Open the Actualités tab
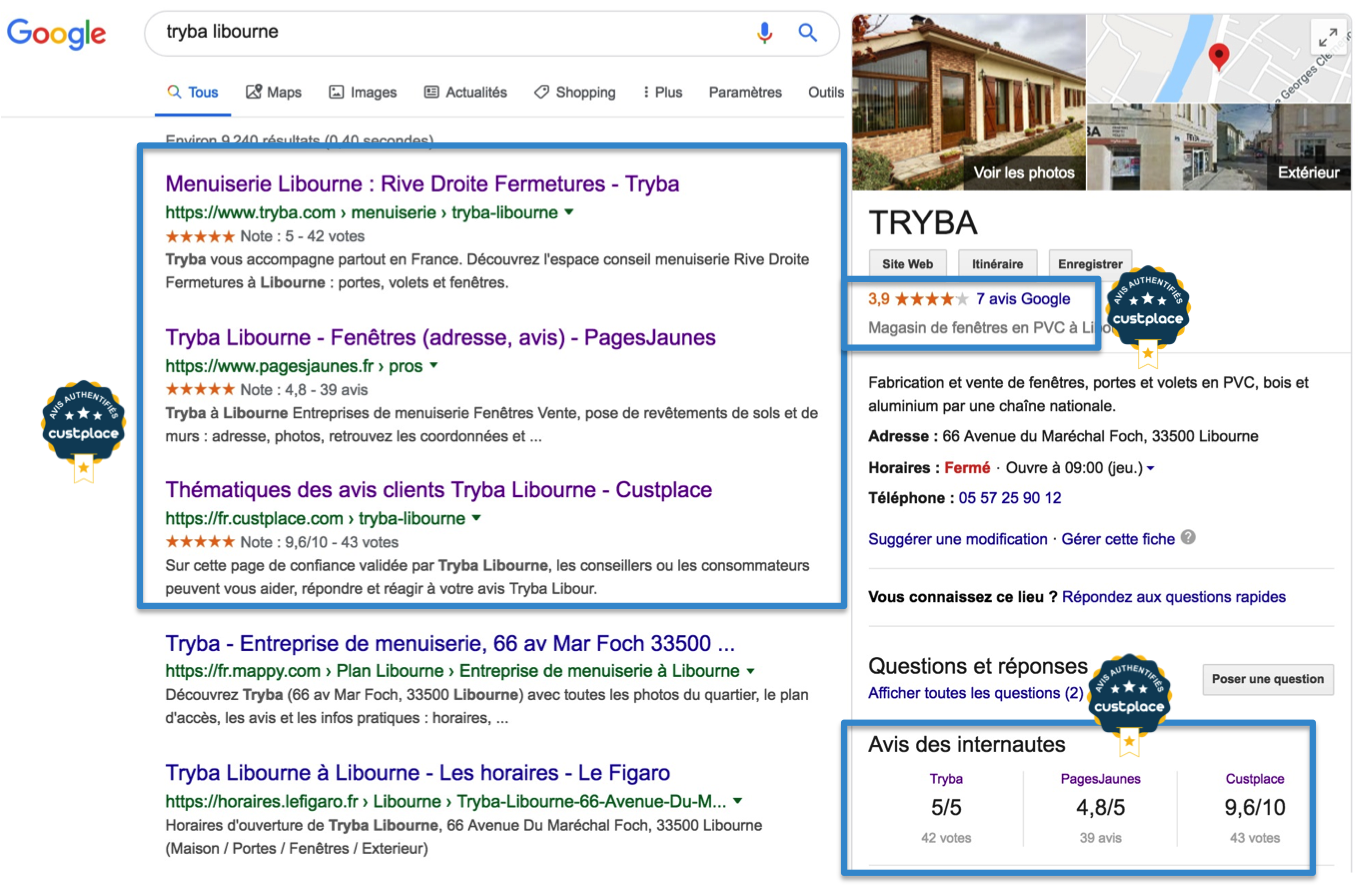Image resolution: width=1358 pixels, height=887 pixels. click(465, 92)
